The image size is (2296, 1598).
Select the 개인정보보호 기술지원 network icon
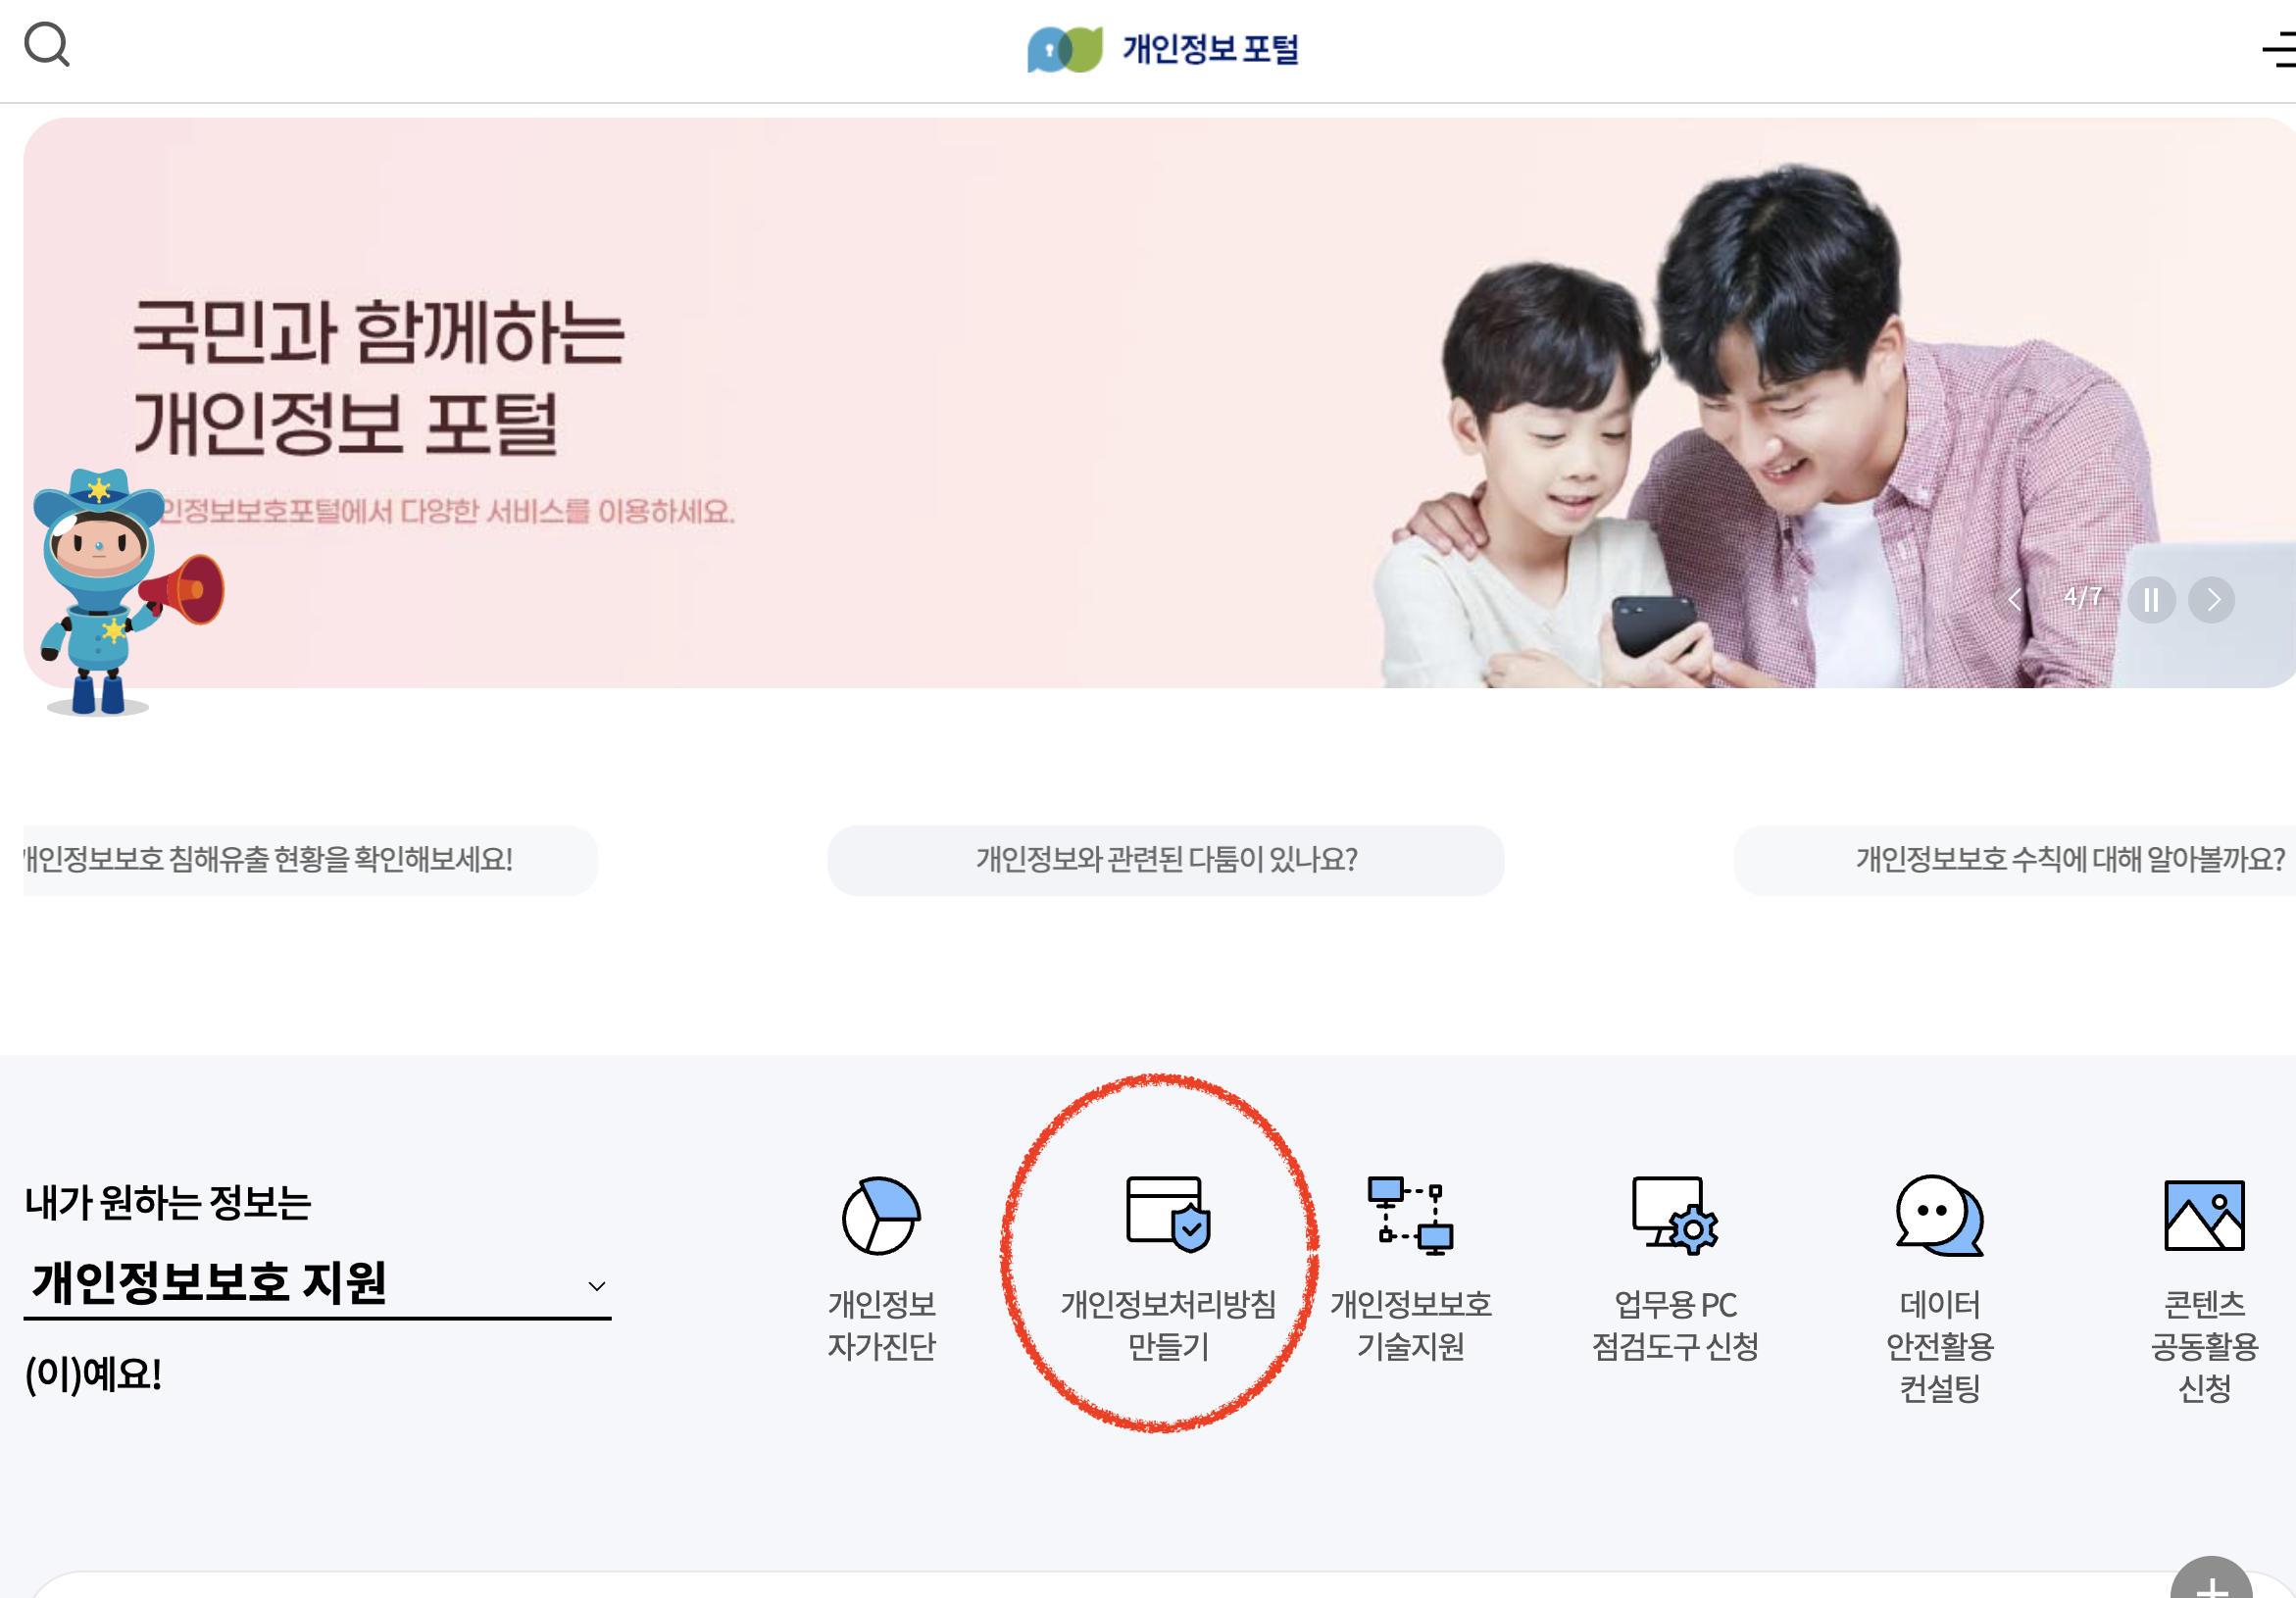tap(1410, 1216)
